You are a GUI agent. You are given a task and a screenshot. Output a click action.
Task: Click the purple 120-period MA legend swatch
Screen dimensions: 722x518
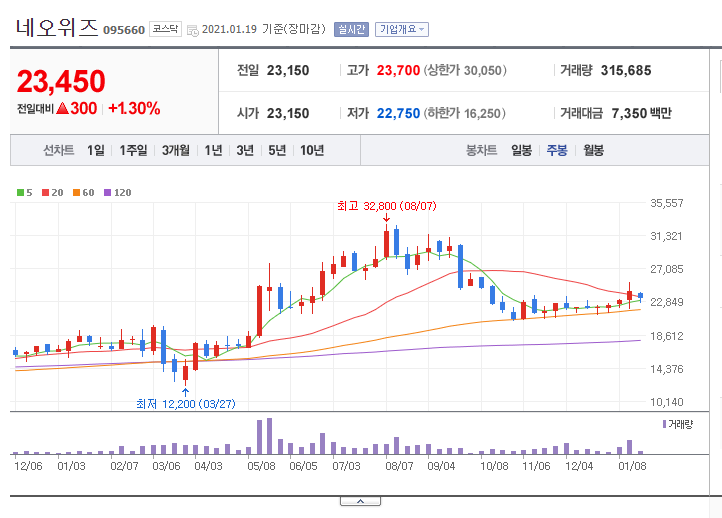pyautogui.click(x=107, y=192)
